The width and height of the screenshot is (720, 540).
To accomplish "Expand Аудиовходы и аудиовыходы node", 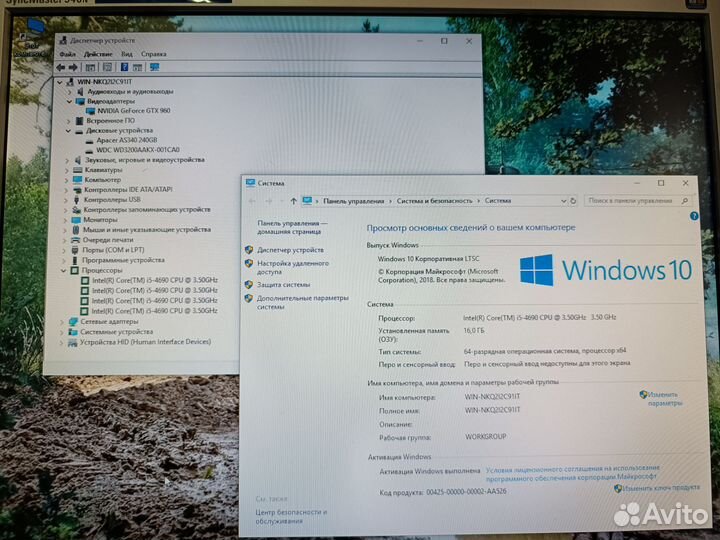I will point(70,92).
